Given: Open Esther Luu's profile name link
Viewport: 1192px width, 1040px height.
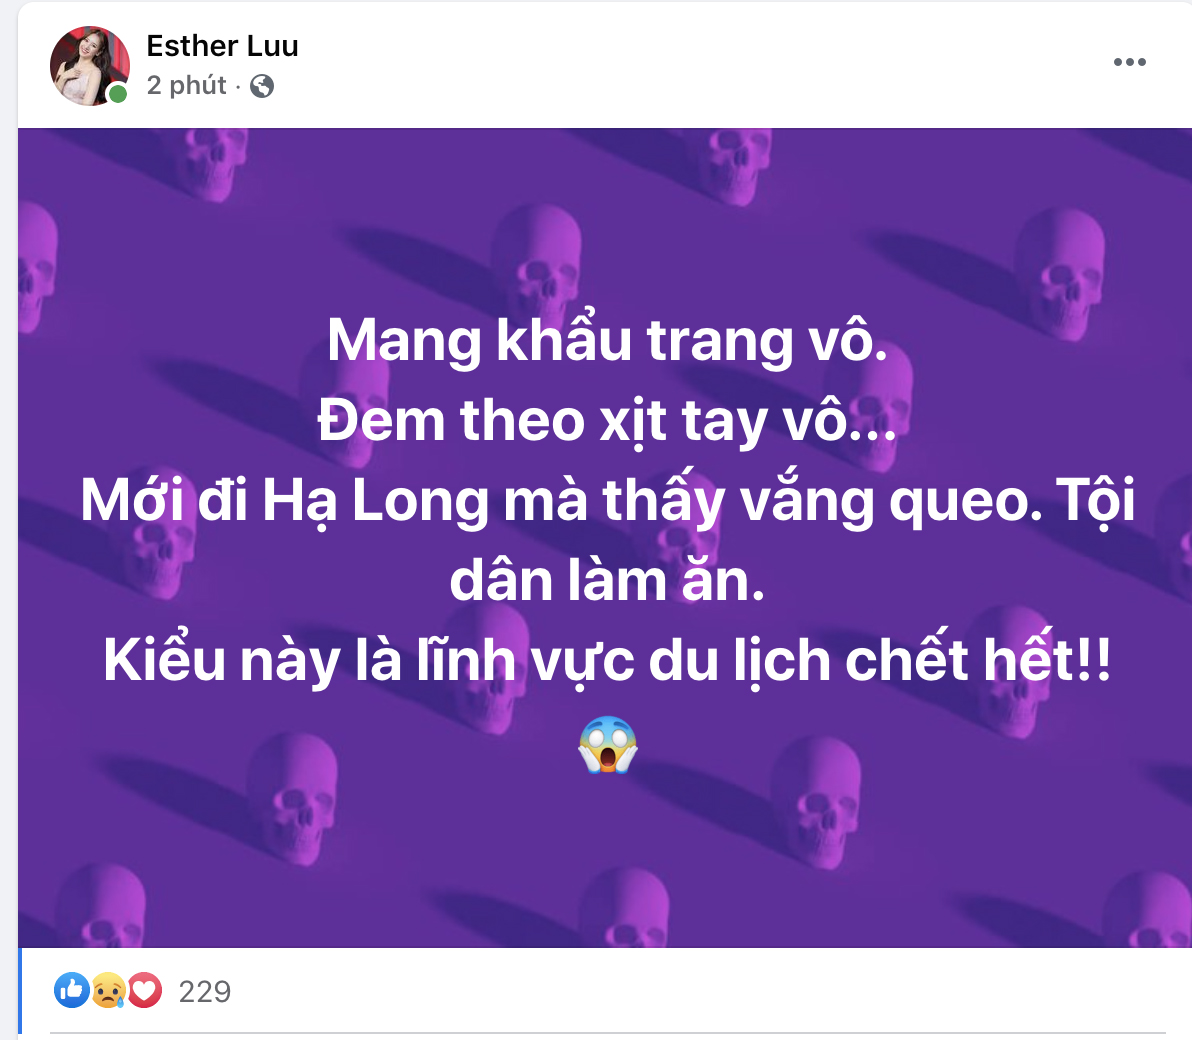Looking at the screenshot, I should 222,46.
